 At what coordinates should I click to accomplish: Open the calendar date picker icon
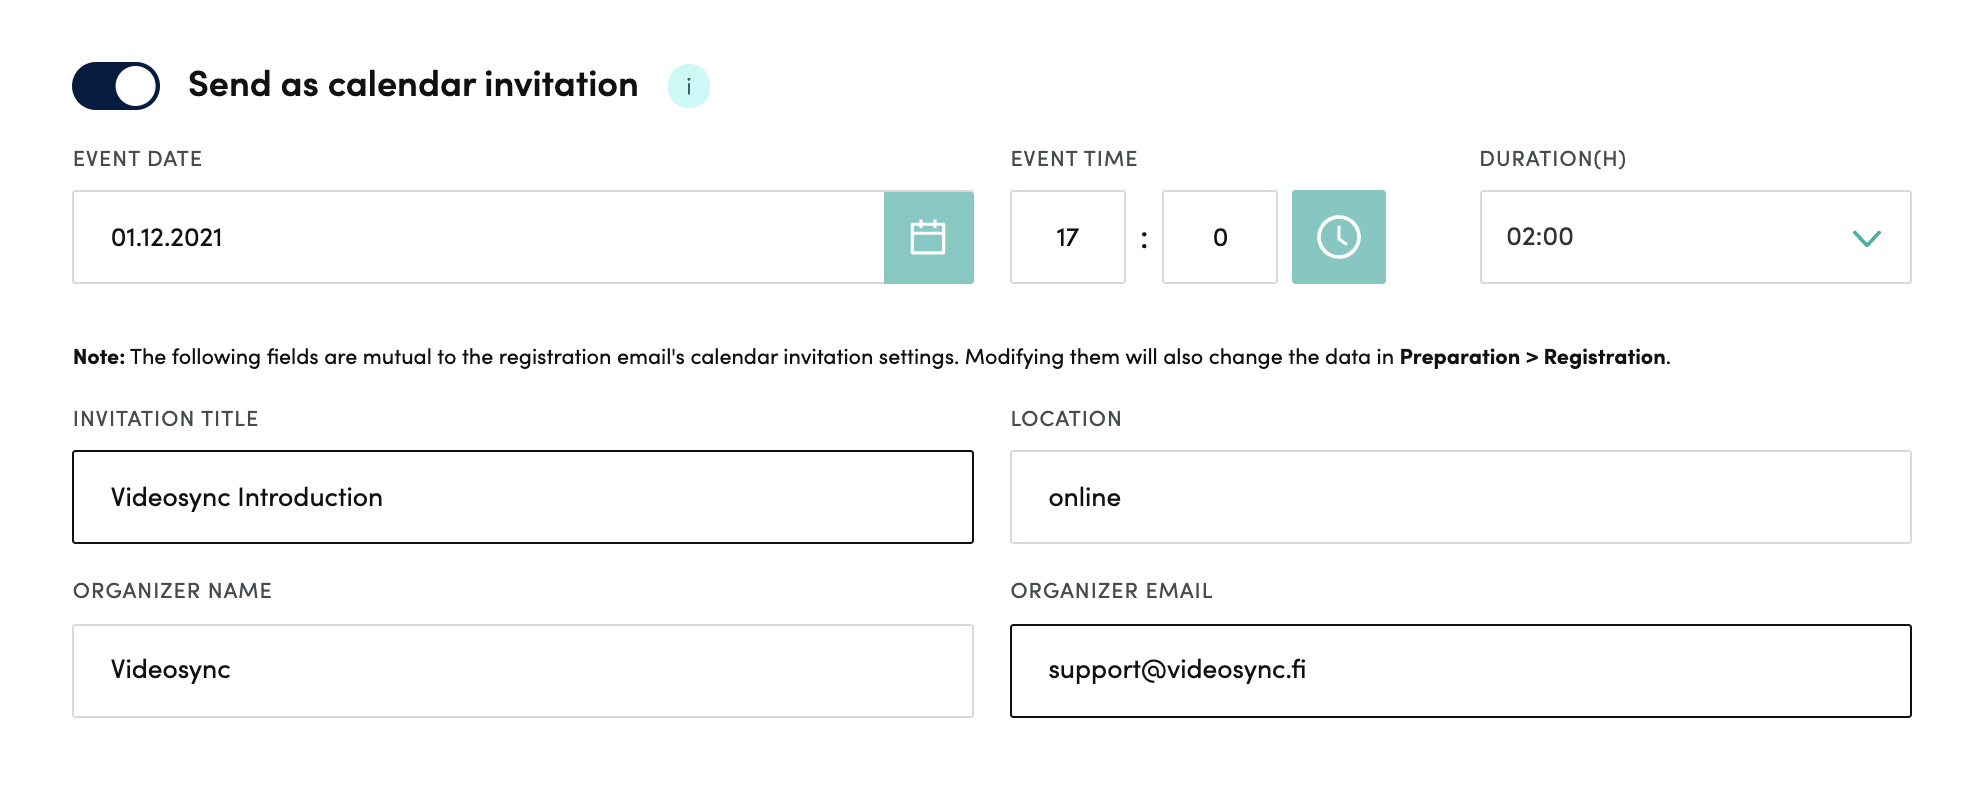click(928, 237)
